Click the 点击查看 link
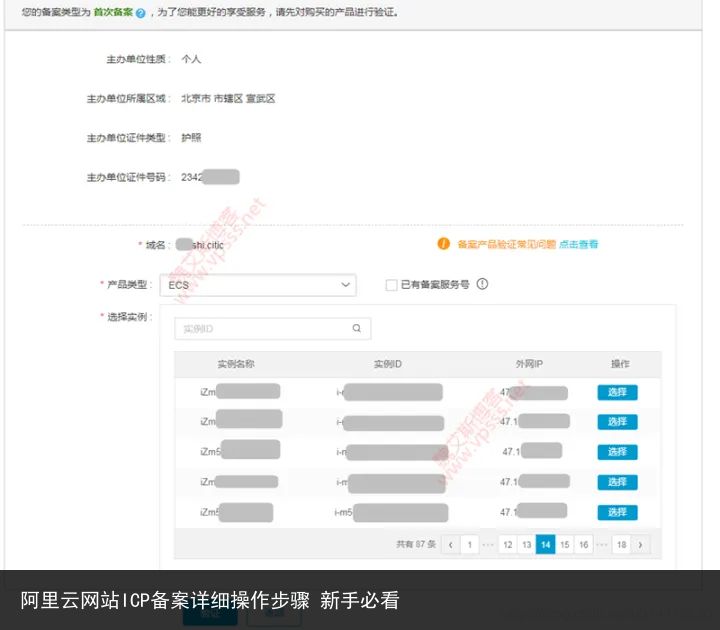Viewport: 720px width, 630px height. click(x=579, y=244)
